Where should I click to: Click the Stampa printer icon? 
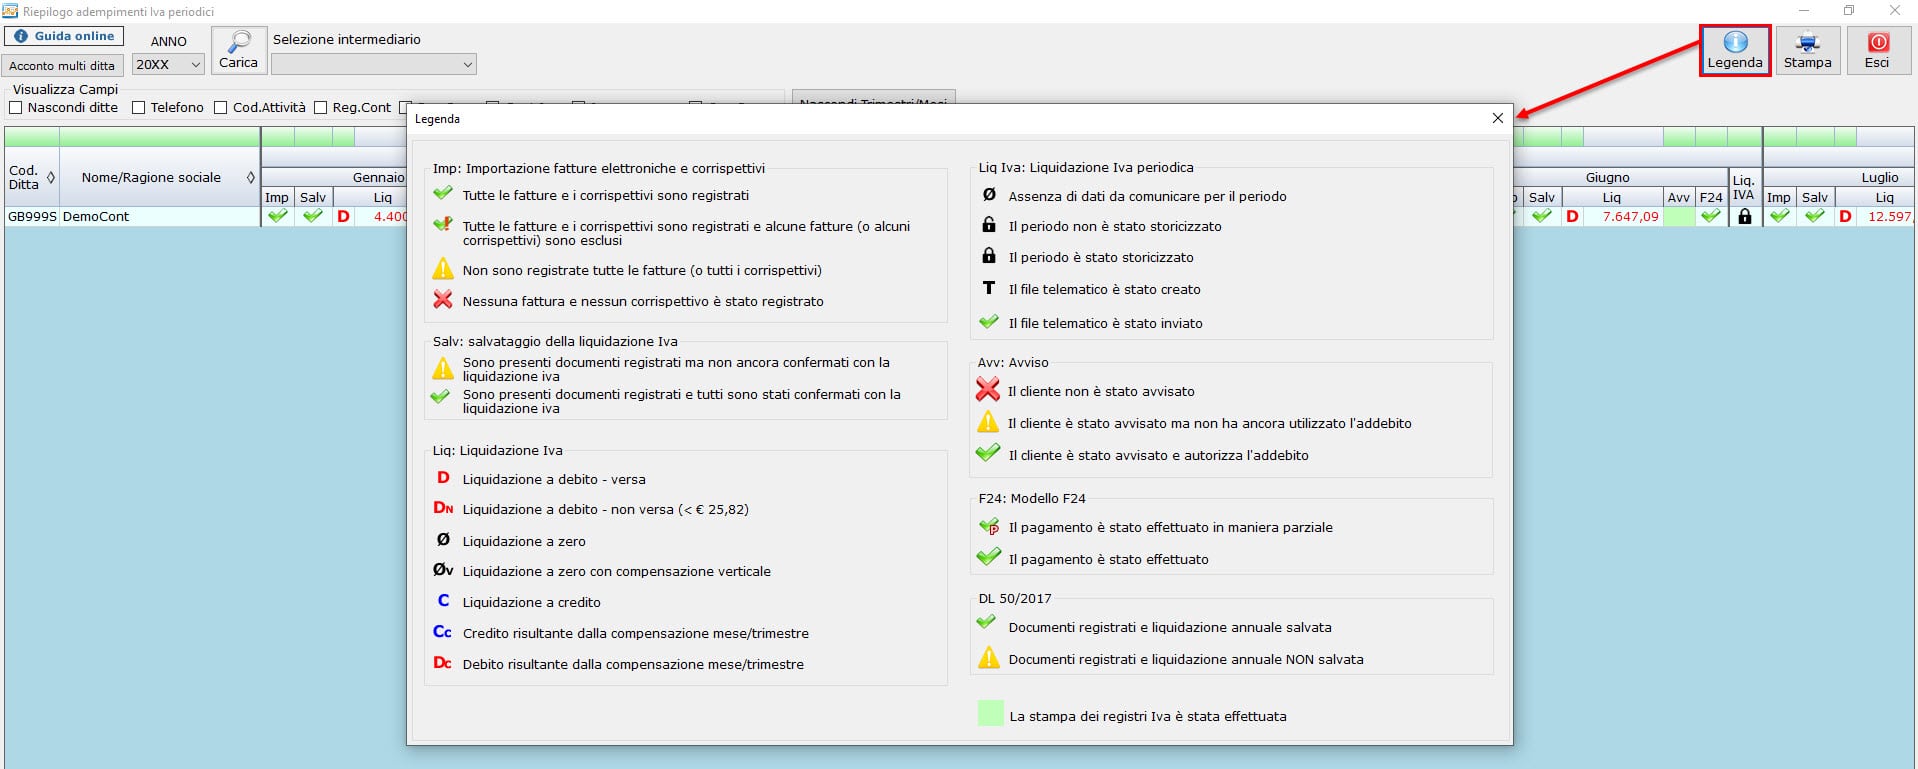pos(1807,43)
